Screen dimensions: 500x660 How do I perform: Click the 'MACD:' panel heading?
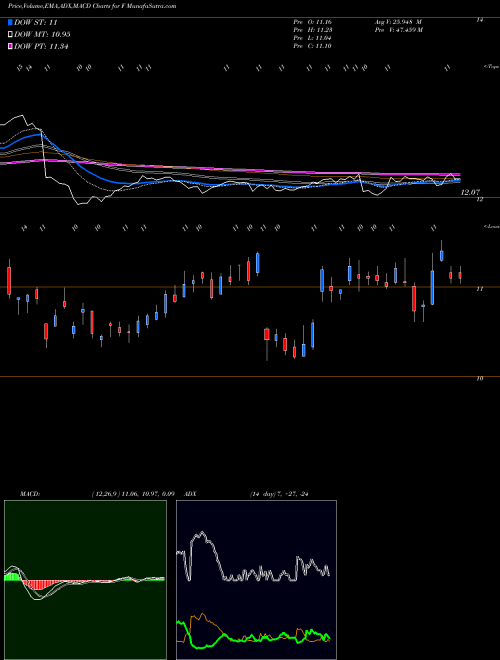coord(30,494)
